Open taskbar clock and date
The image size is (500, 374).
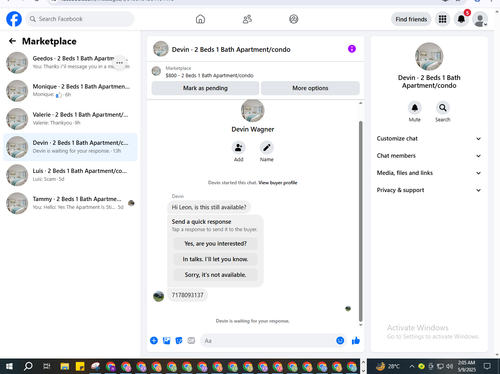point(466,366)
